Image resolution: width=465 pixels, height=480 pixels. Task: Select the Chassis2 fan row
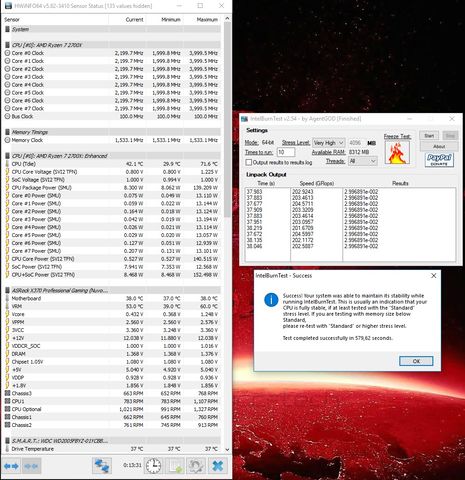click(x=112, y=425)
